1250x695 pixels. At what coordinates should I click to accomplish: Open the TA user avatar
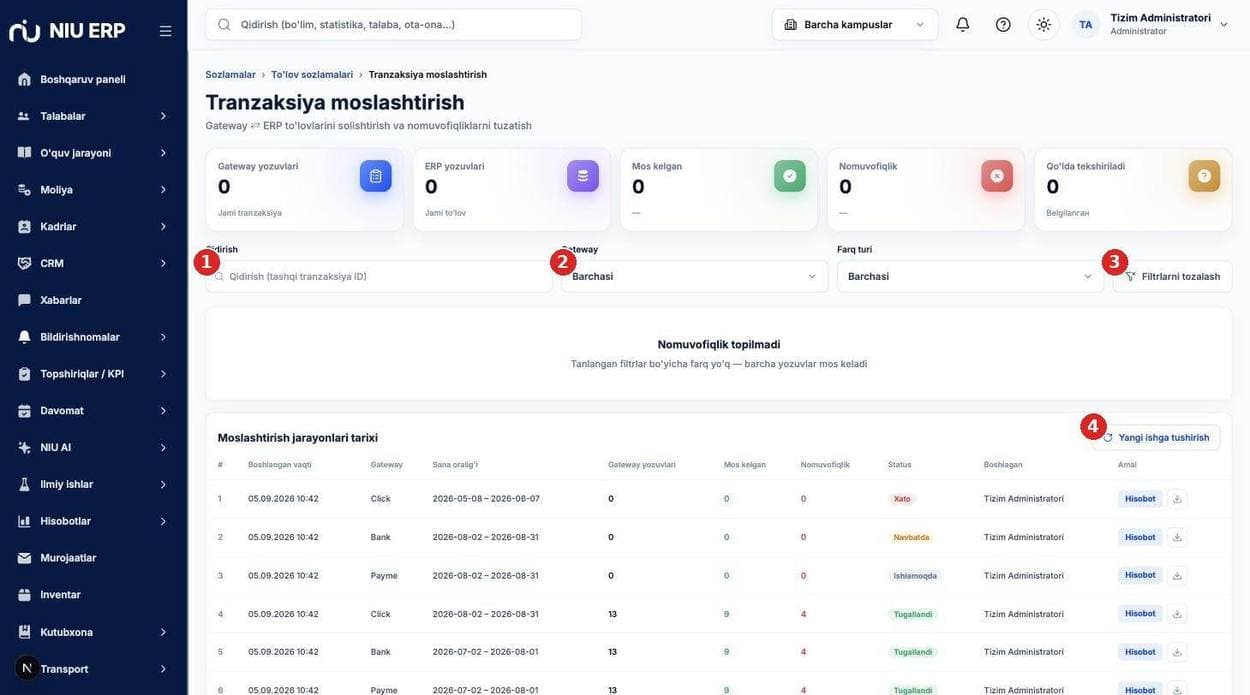(x=1086, y=24)
